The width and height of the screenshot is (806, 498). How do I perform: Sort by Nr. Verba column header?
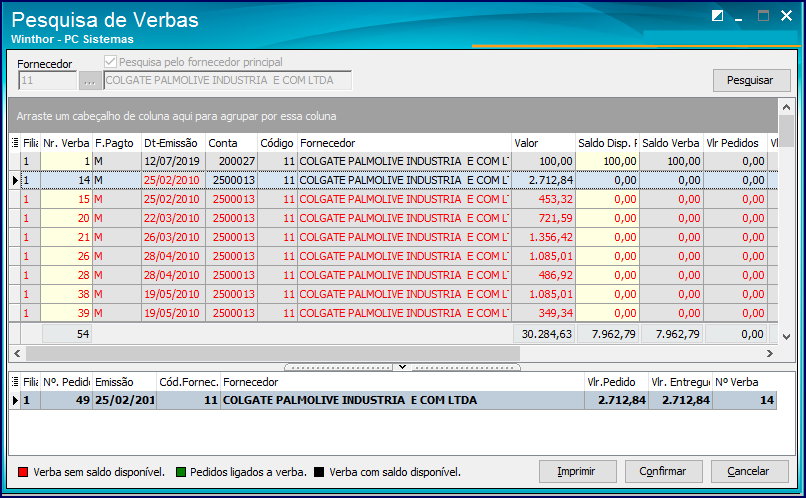tap(66, 143)
